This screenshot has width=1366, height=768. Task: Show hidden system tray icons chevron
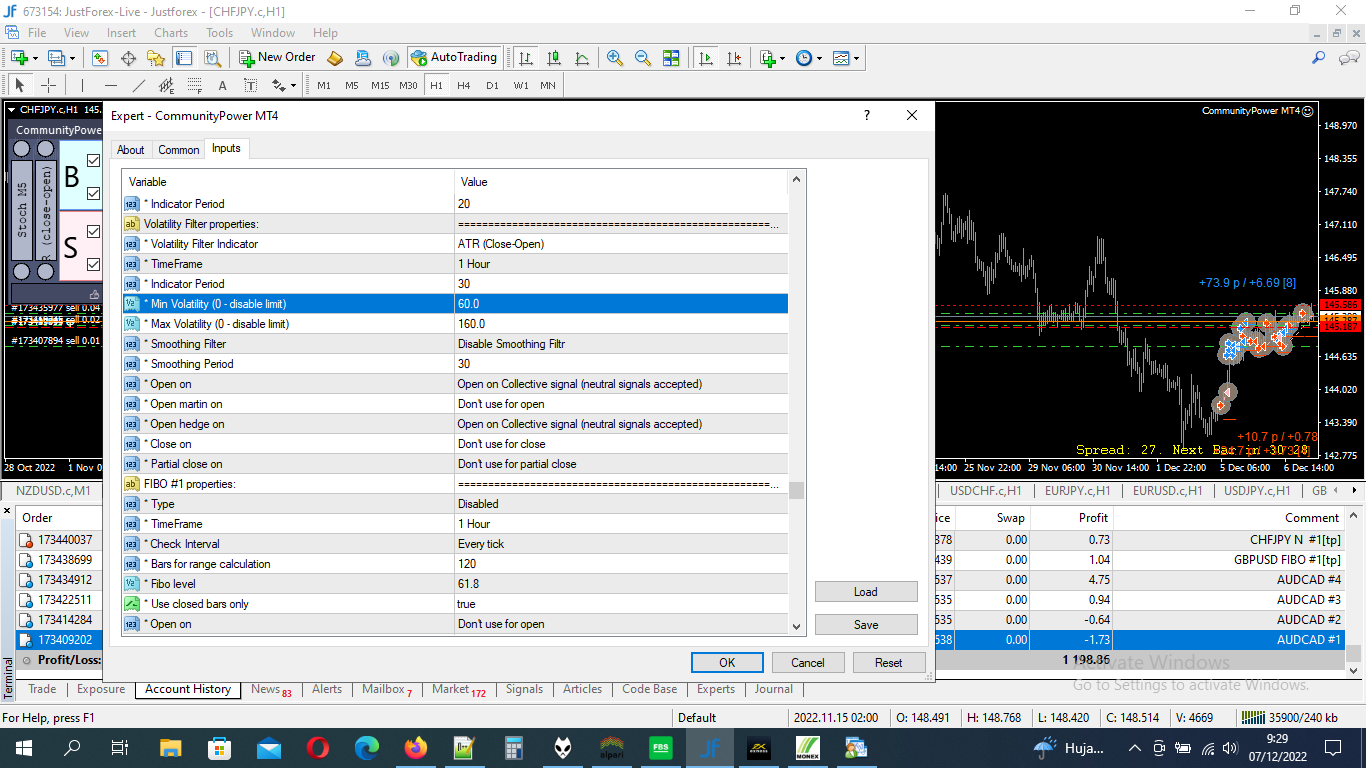[x=1134, y=747]
